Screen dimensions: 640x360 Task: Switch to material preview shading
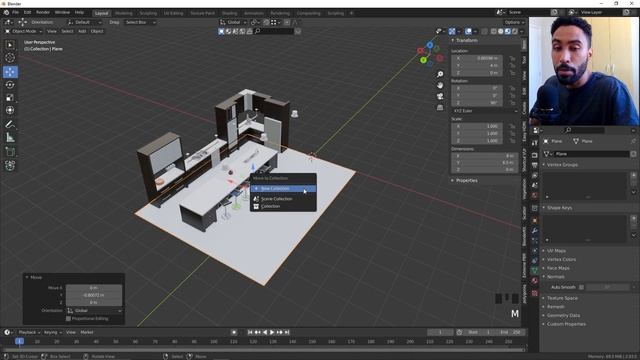[x=508, y=31]
